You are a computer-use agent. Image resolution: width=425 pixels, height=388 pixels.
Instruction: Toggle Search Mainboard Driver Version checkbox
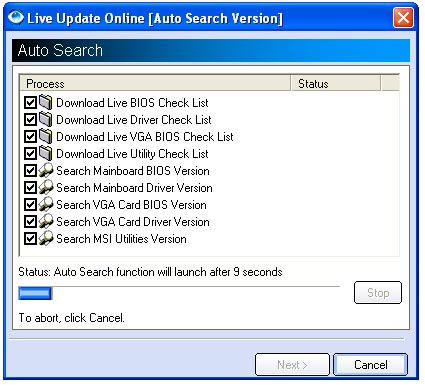30,188
